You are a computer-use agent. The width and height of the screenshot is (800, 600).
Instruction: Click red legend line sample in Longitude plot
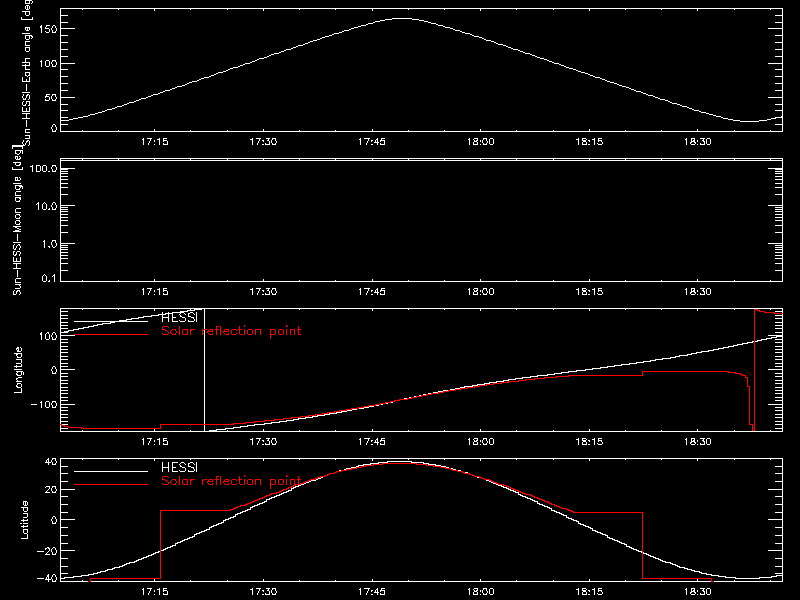coord(111,334)
